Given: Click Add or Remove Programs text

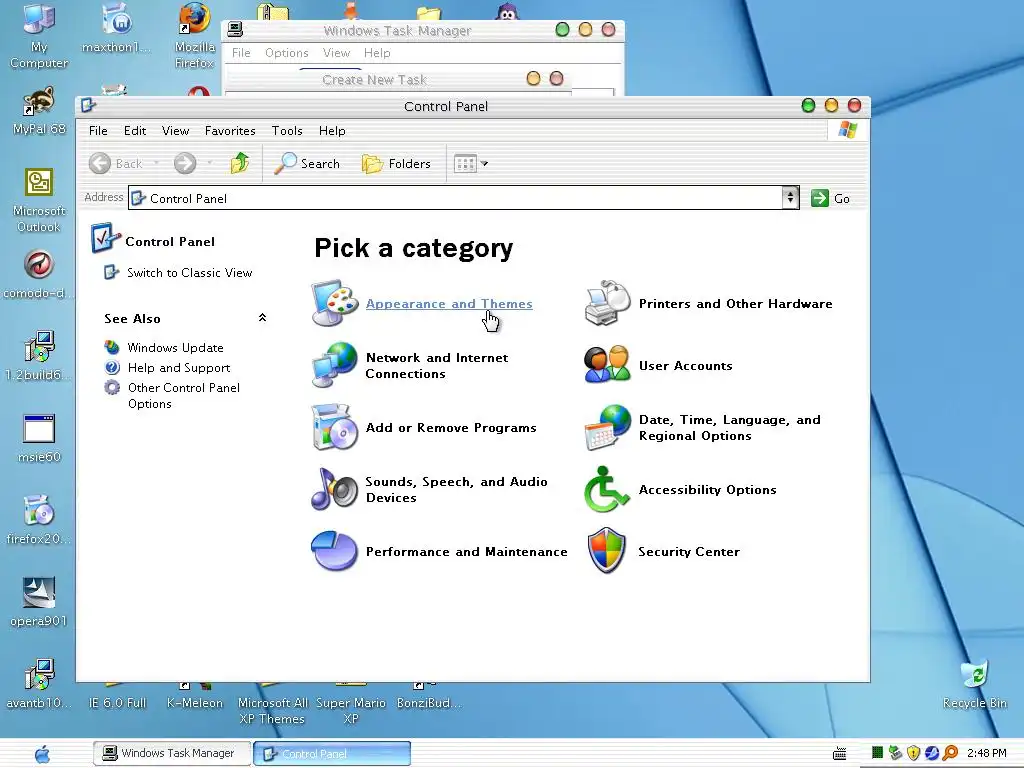Looking at the screenshot, I should tap(451, 428).
